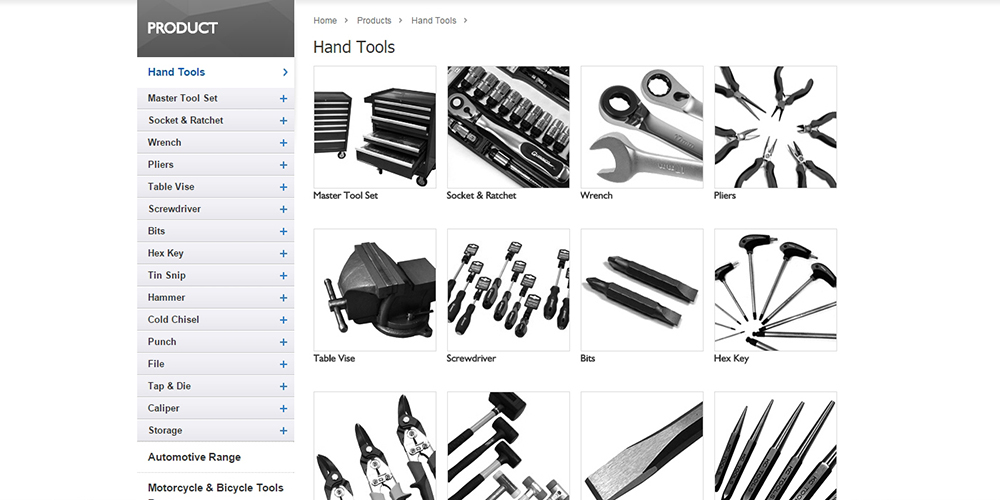Expand the Master Tool Set plus icon
This screenshot has width=1000, height=500.
click(283, 99)
